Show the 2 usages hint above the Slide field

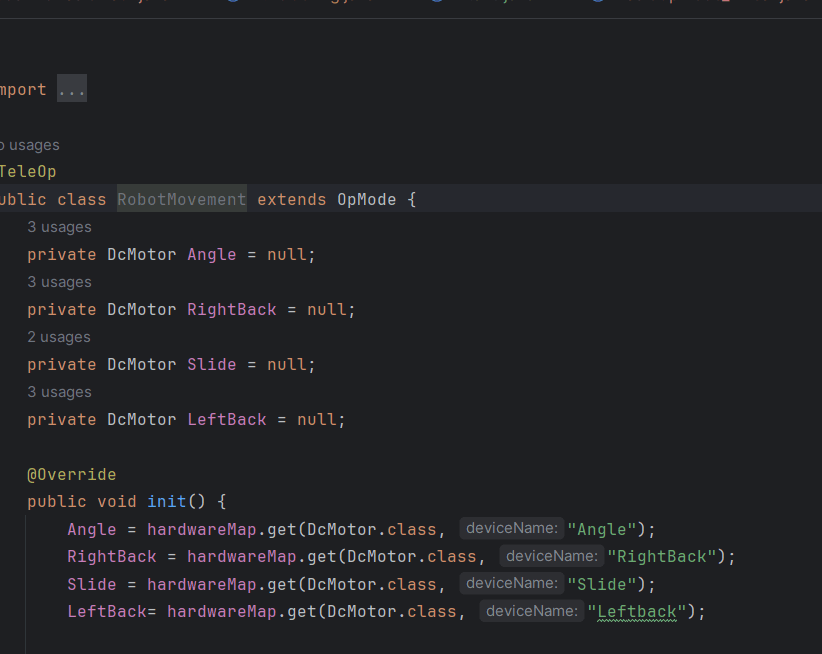pyautogui.click(x=59, y=337)
